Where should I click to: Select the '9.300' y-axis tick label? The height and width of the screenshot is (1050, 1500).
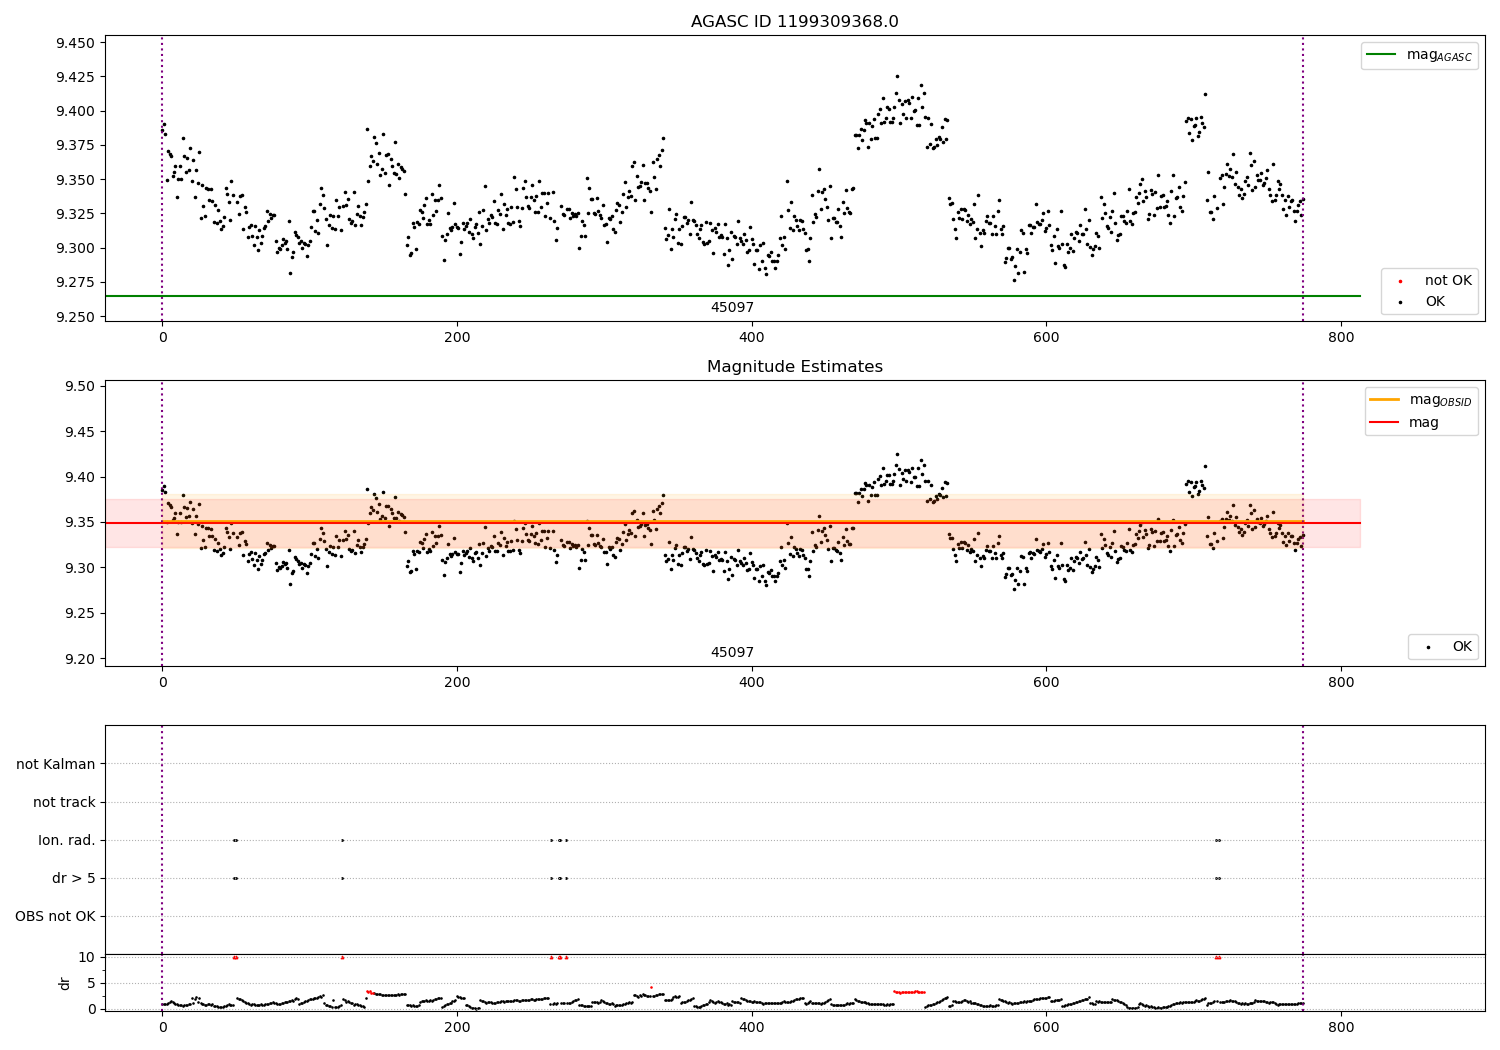[x=75, y=249]
